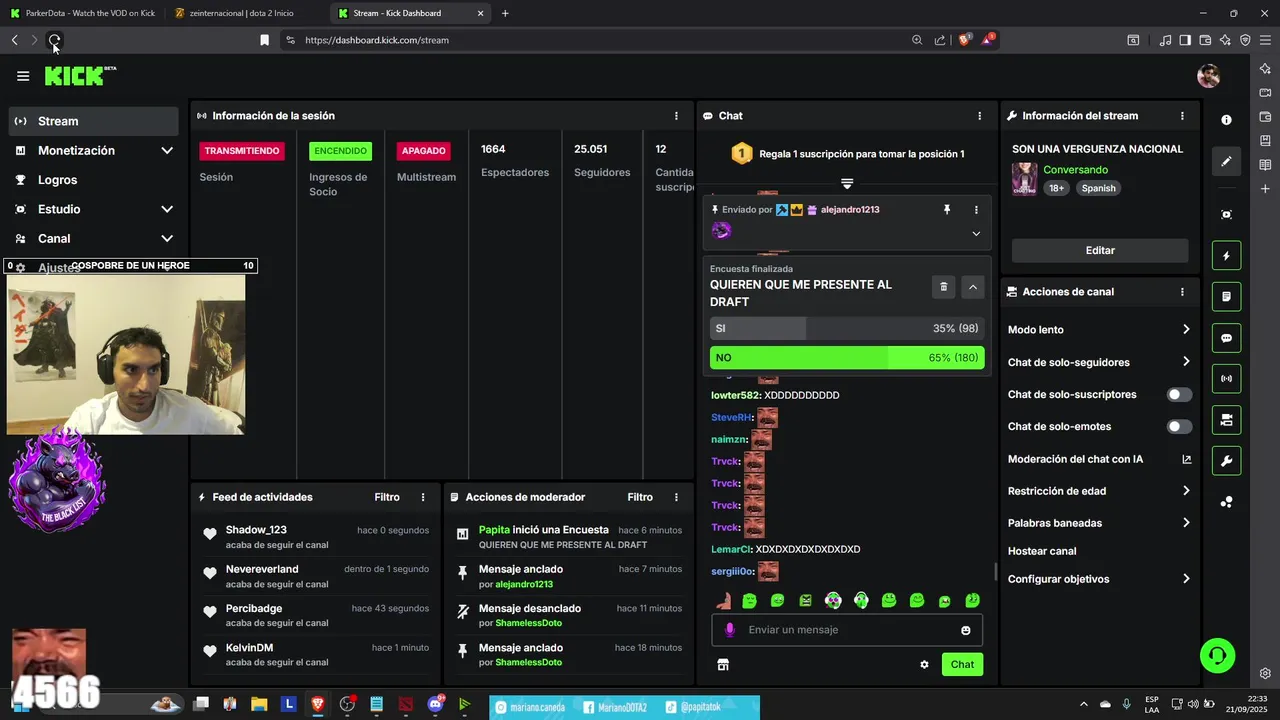Switch to ParkerDota VOD browser tab

click(83, 13)
